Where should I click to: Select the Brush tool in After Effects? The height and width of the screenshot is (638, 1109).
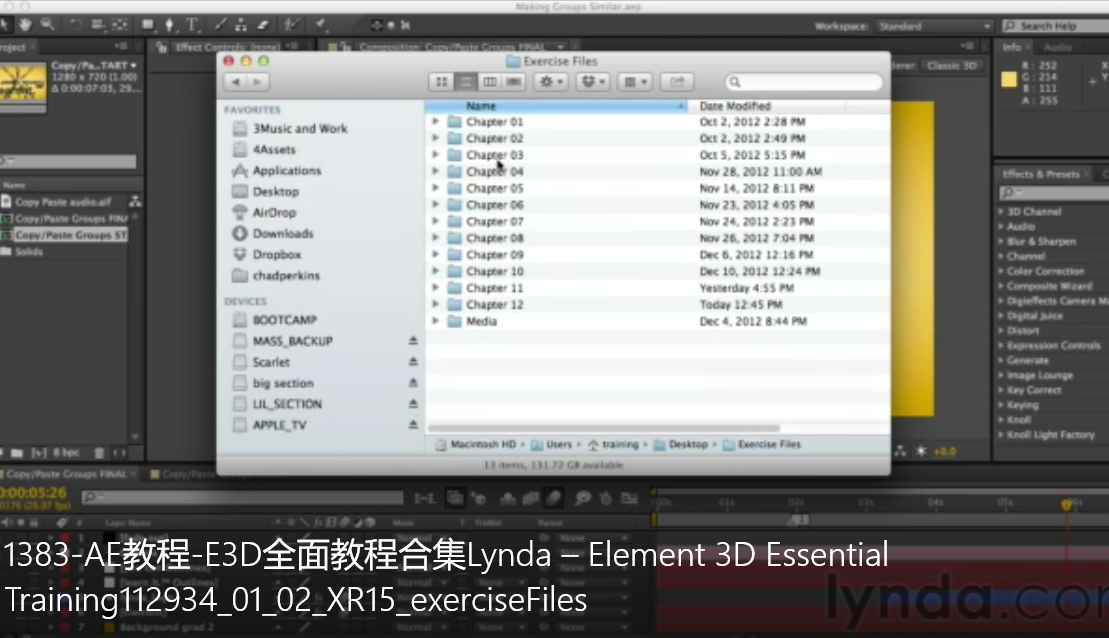tap(220, 25)
